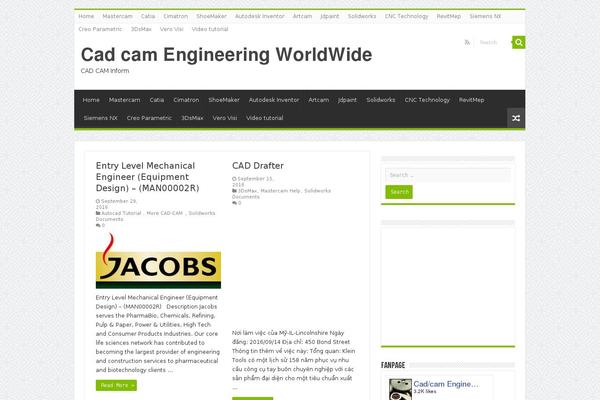Image resolution: width=600 pixels, height=400 pixels.
Task: Click Read More under the Jacobs post
Action: pyautogui.click(x=116, y=385)
